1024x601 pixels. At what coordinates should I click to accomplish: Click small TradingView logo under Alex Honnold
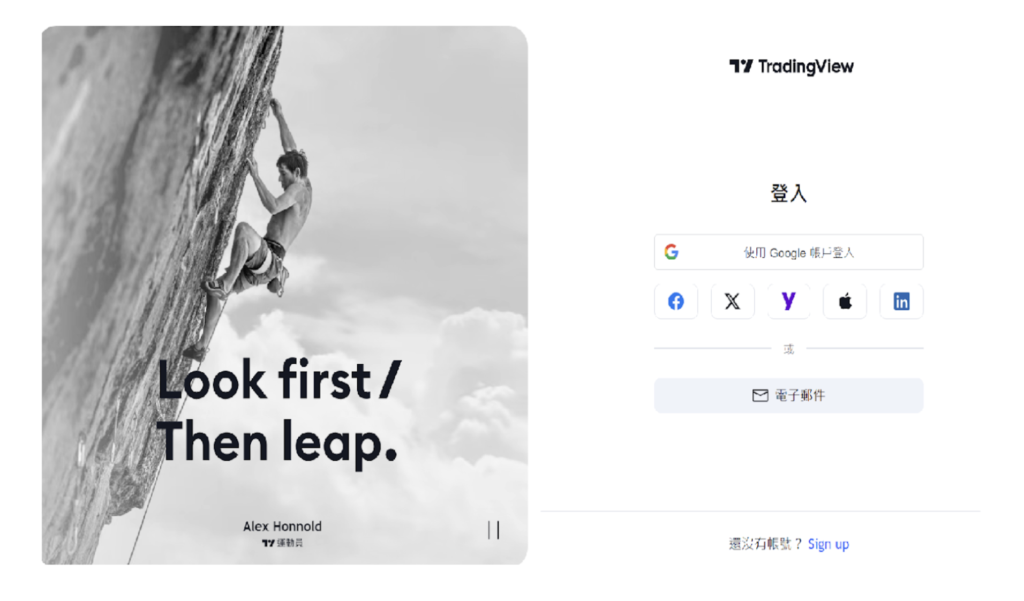[282, 543]
